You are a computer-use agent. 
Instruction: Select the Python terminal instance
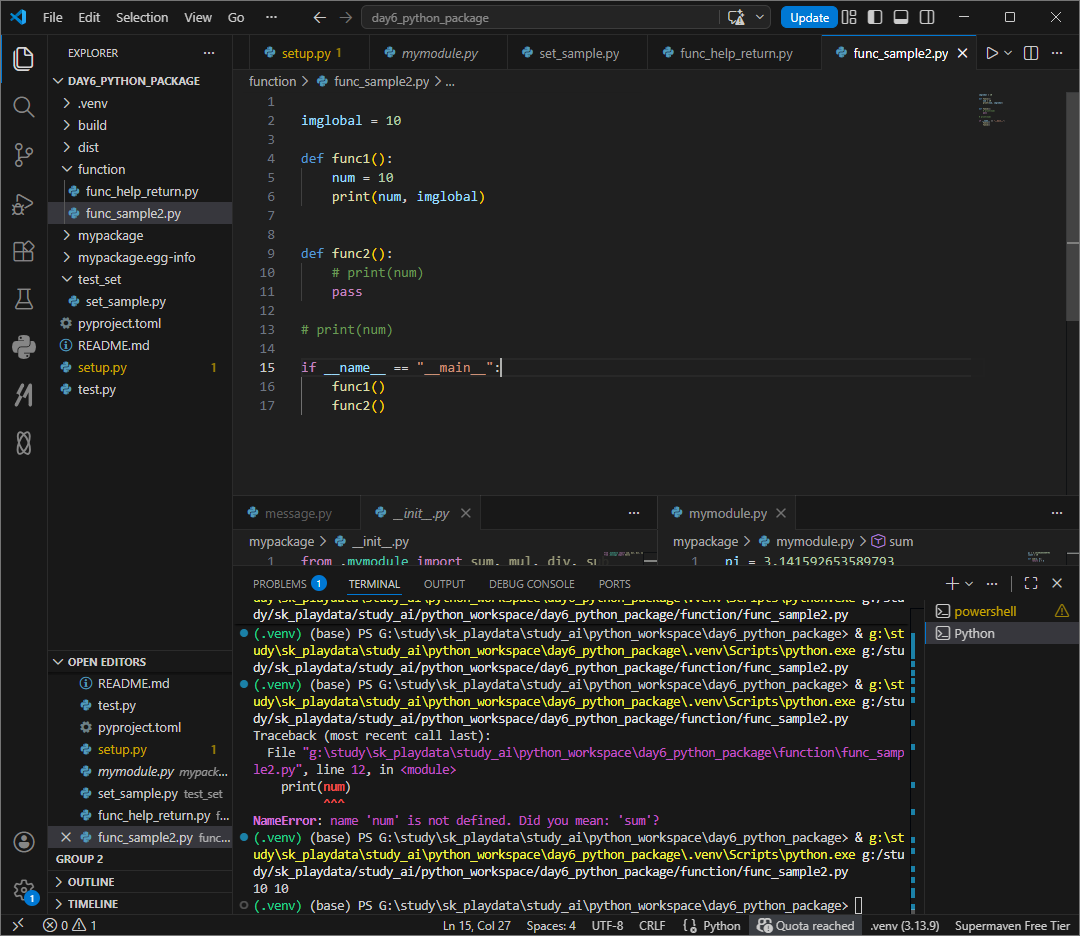click(1001, 633)
